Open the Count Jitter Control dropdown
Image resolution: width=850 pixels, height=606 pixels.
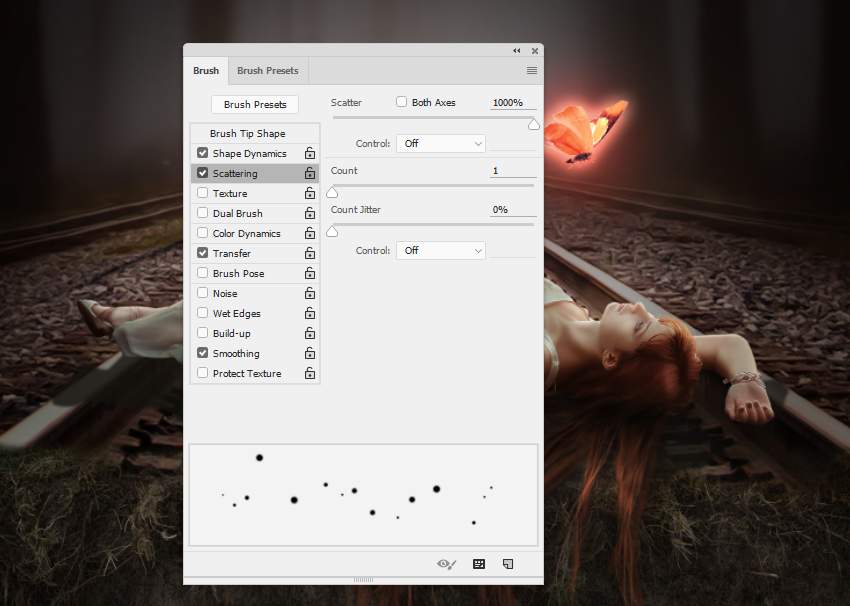point(441,251)
